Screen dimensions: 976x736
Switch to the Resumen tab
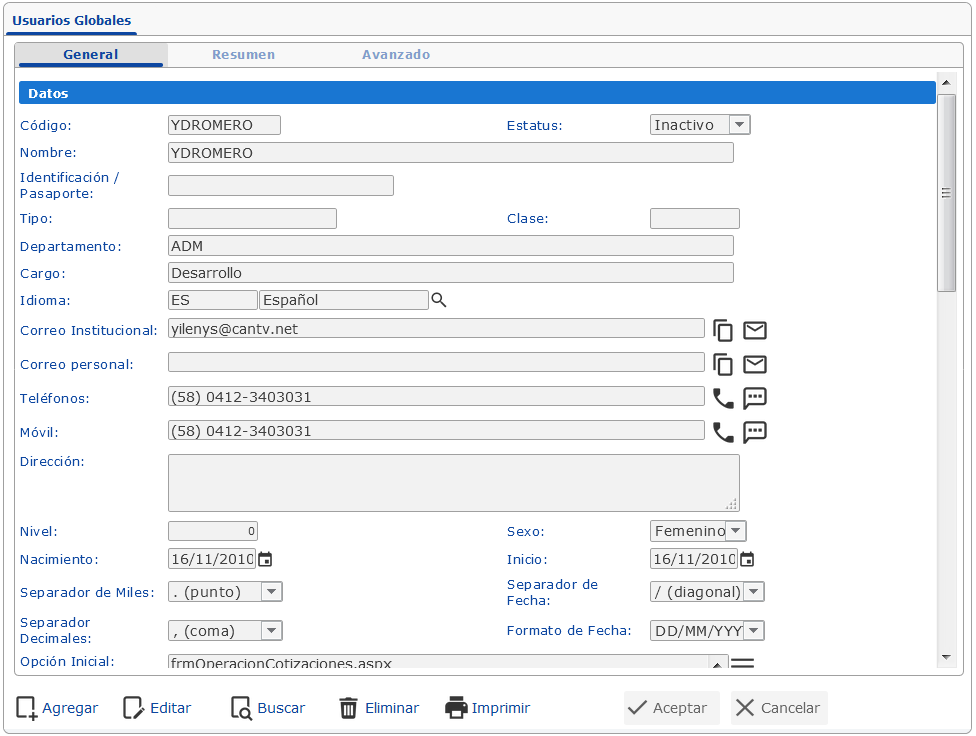243,55
